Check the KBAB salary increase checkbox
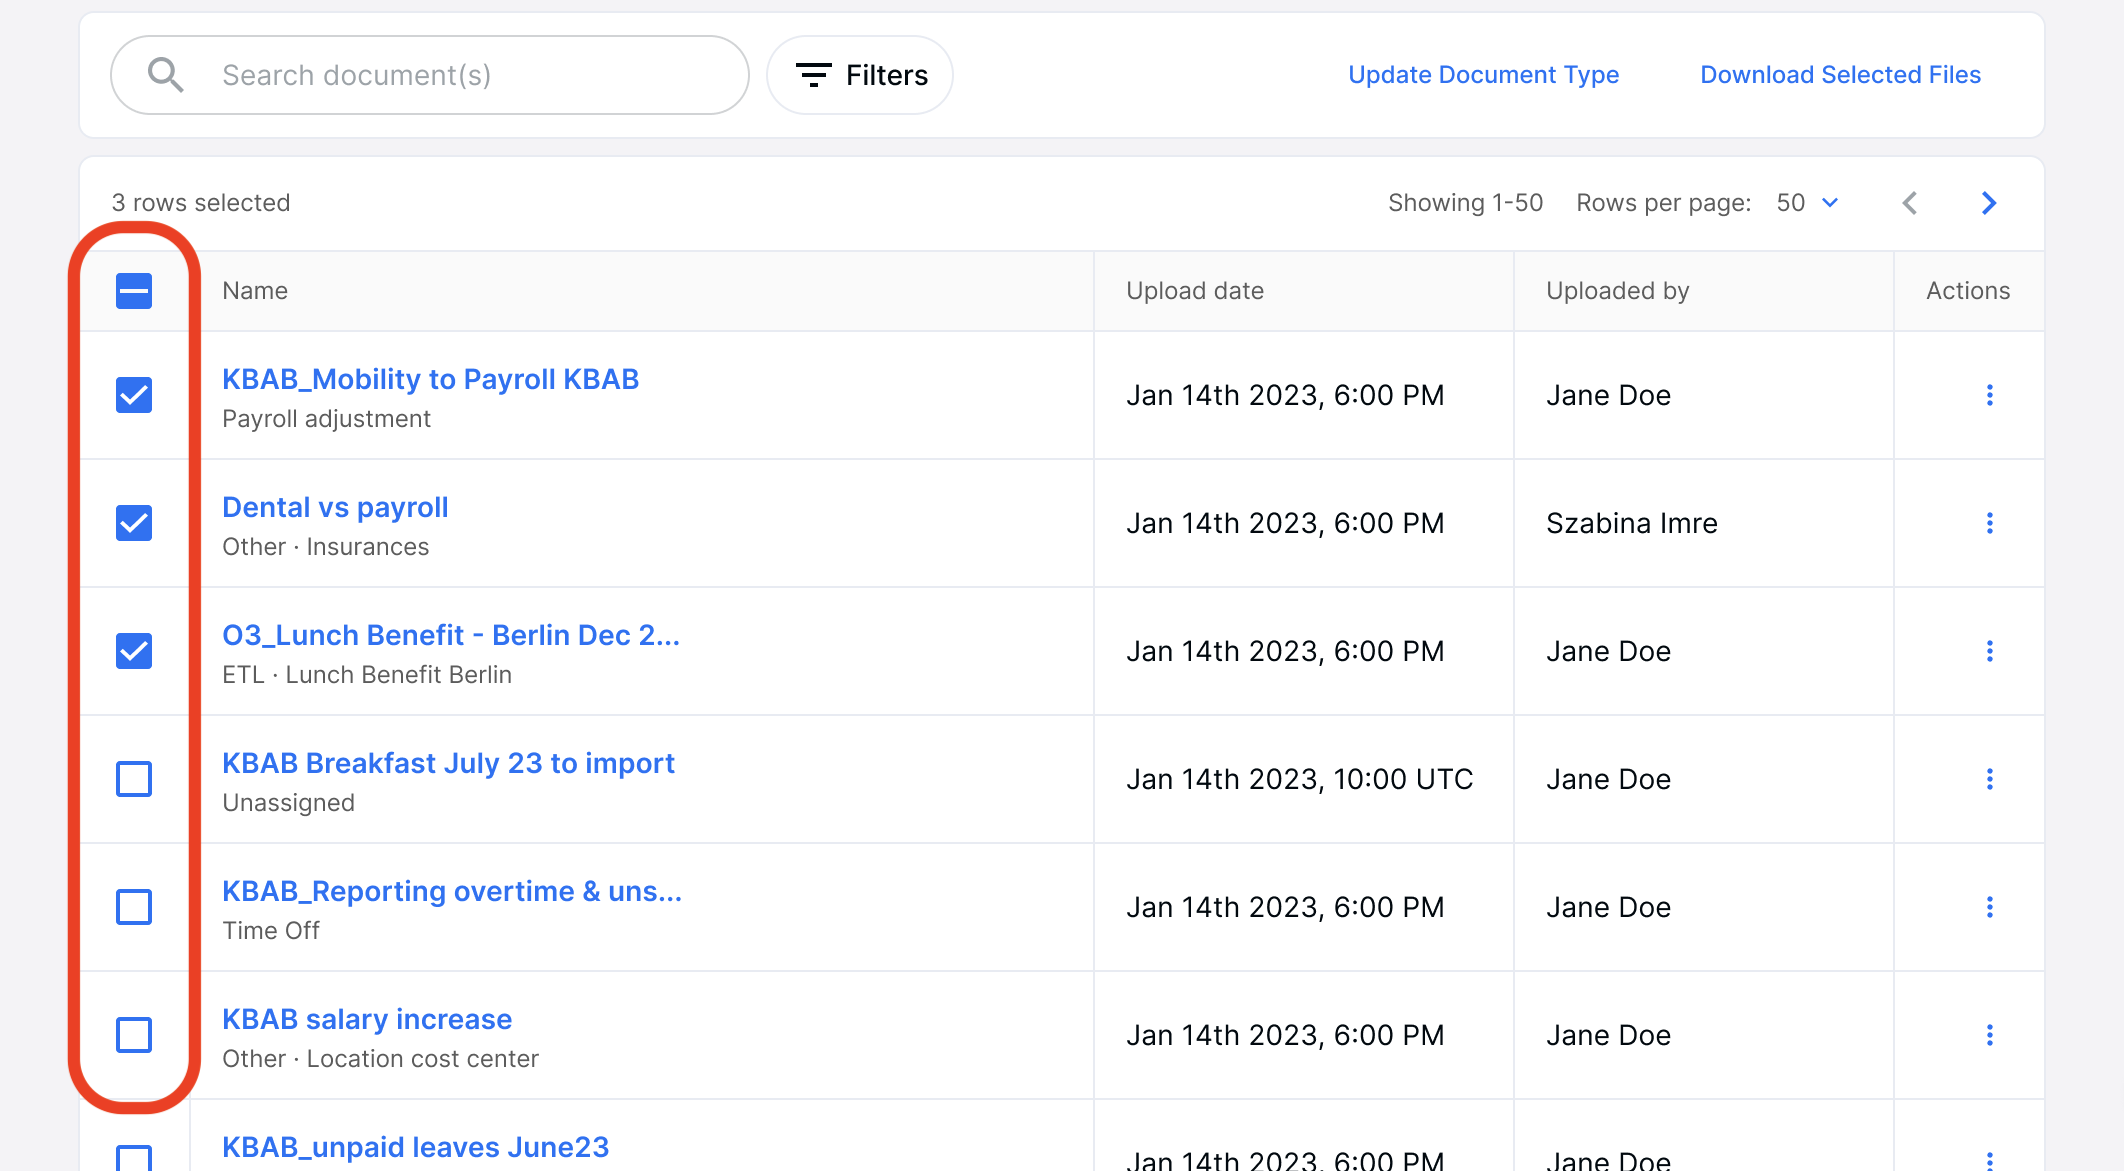Screen dimensions: 2124x1171 [134, 1035]
